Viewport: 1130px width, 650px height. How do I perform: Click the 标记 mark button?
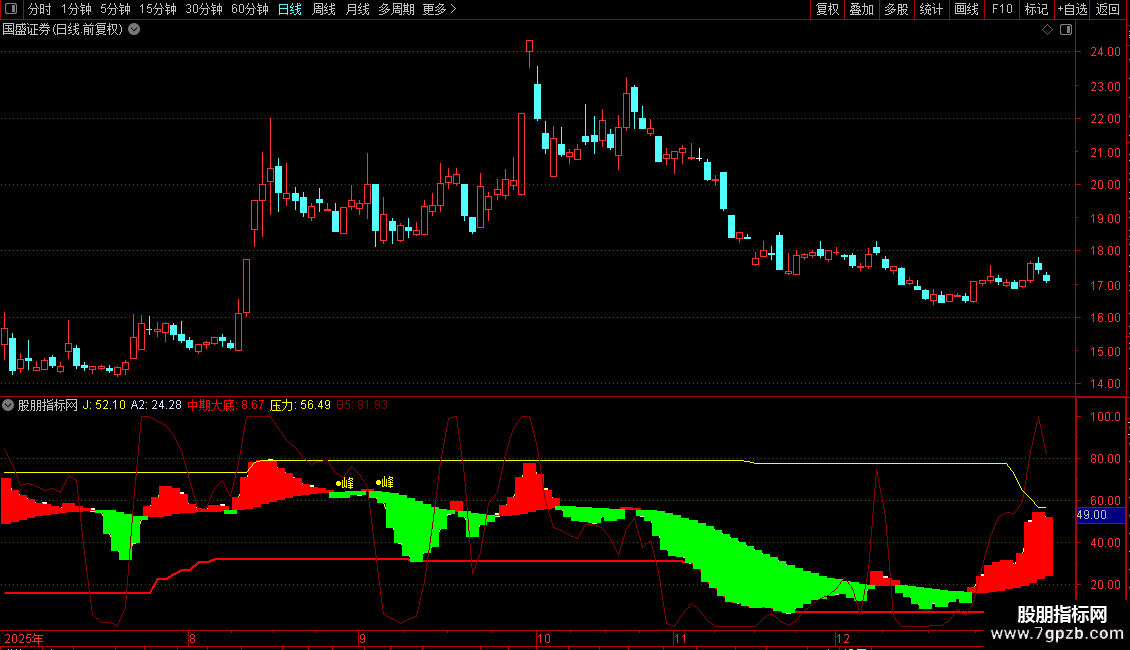pos(1036,9)
